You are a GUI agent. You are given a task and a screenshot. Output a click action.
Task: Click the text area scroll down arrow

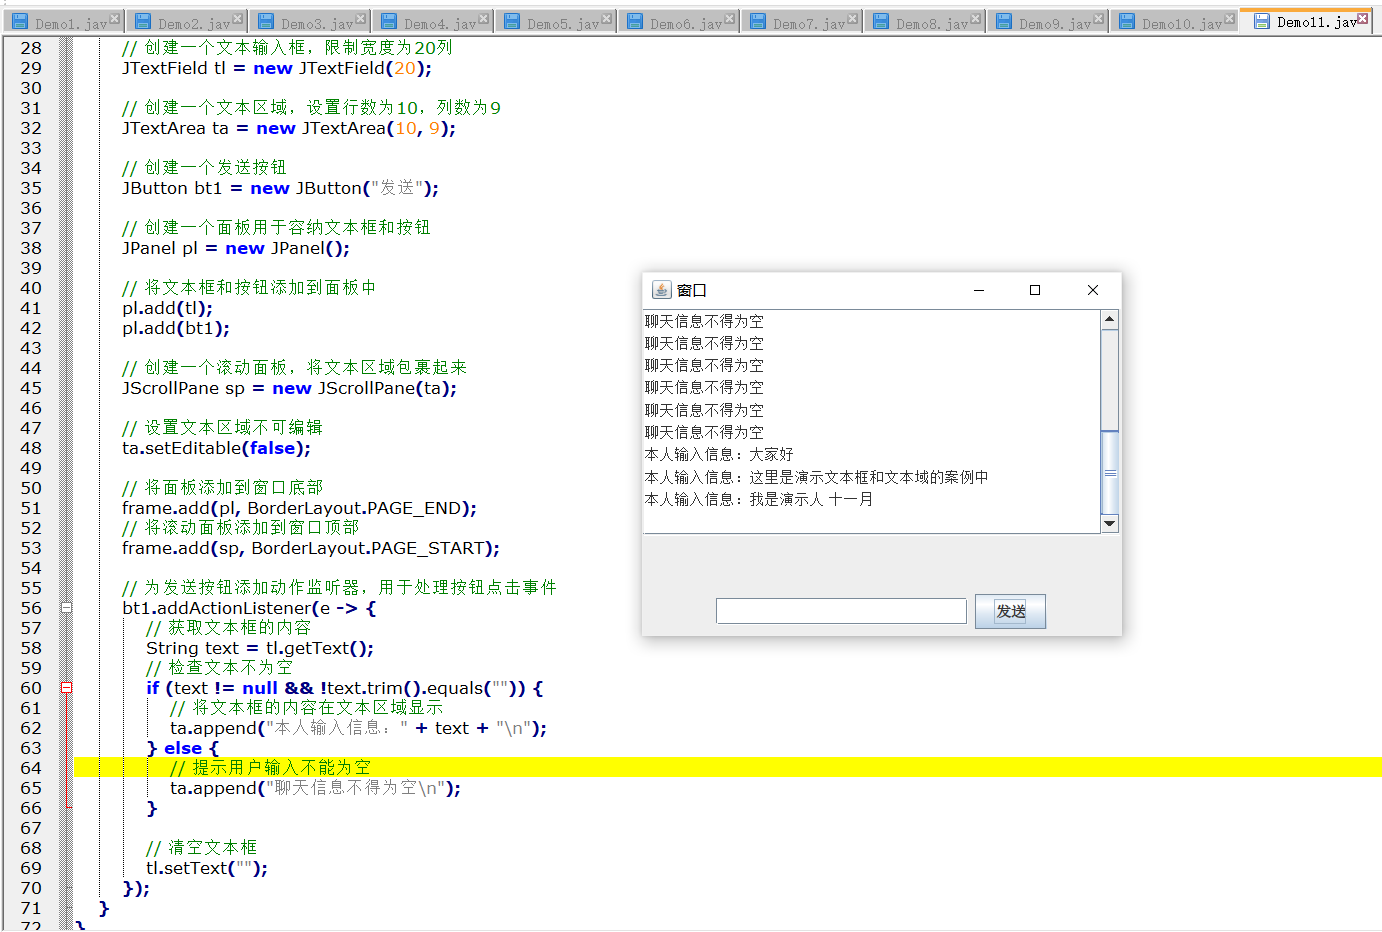coord(1109,524)
